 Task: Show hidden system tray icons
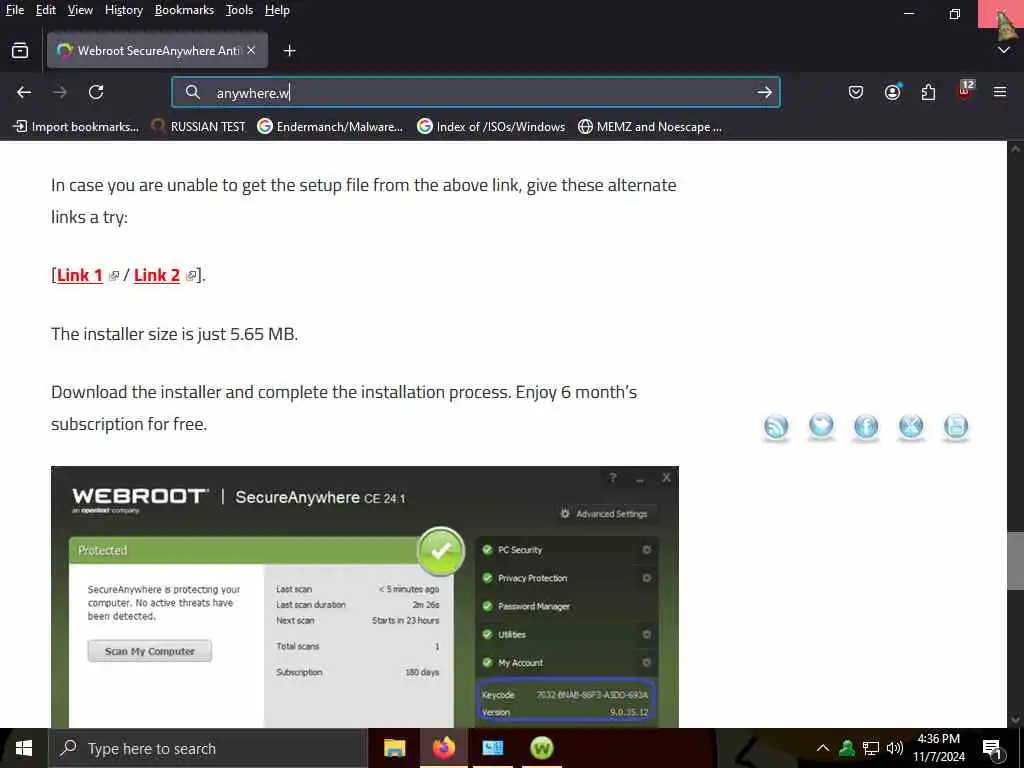pos(823,748)
